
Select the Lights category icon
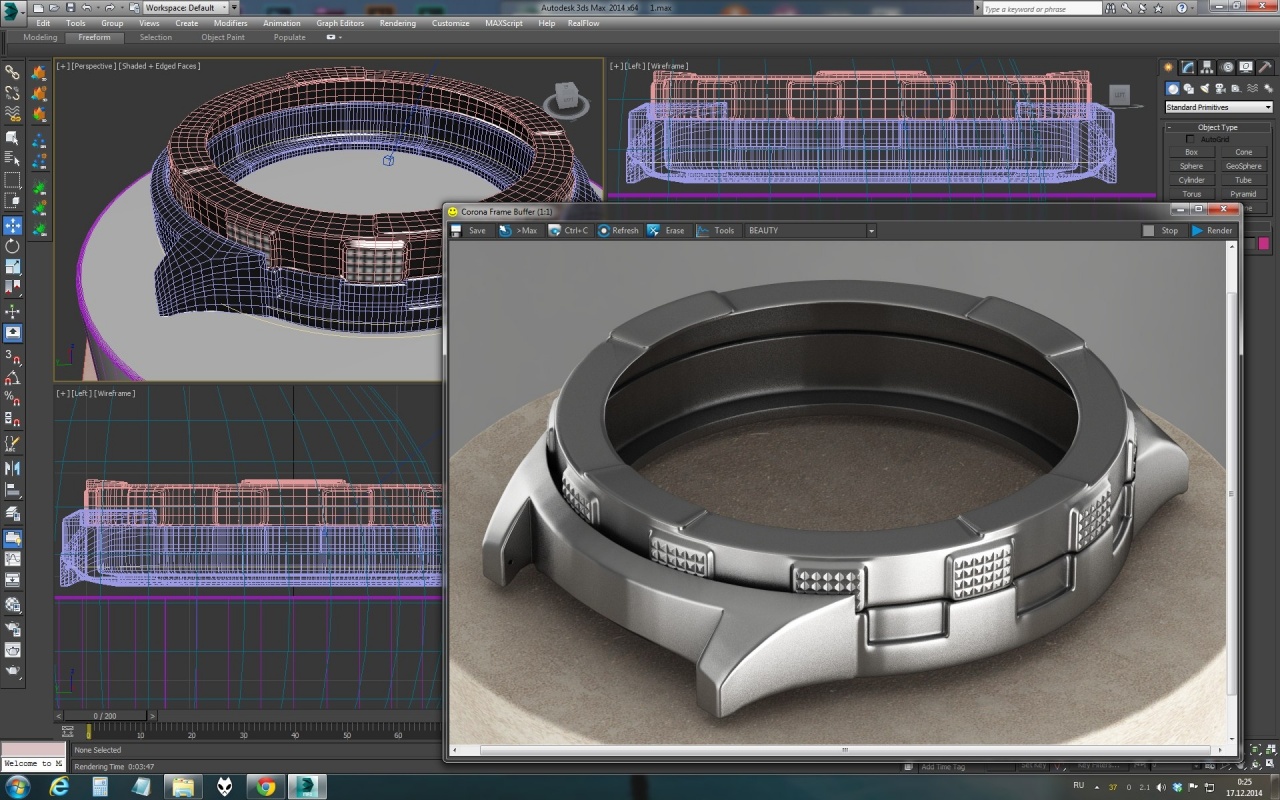pos(1202,88)
